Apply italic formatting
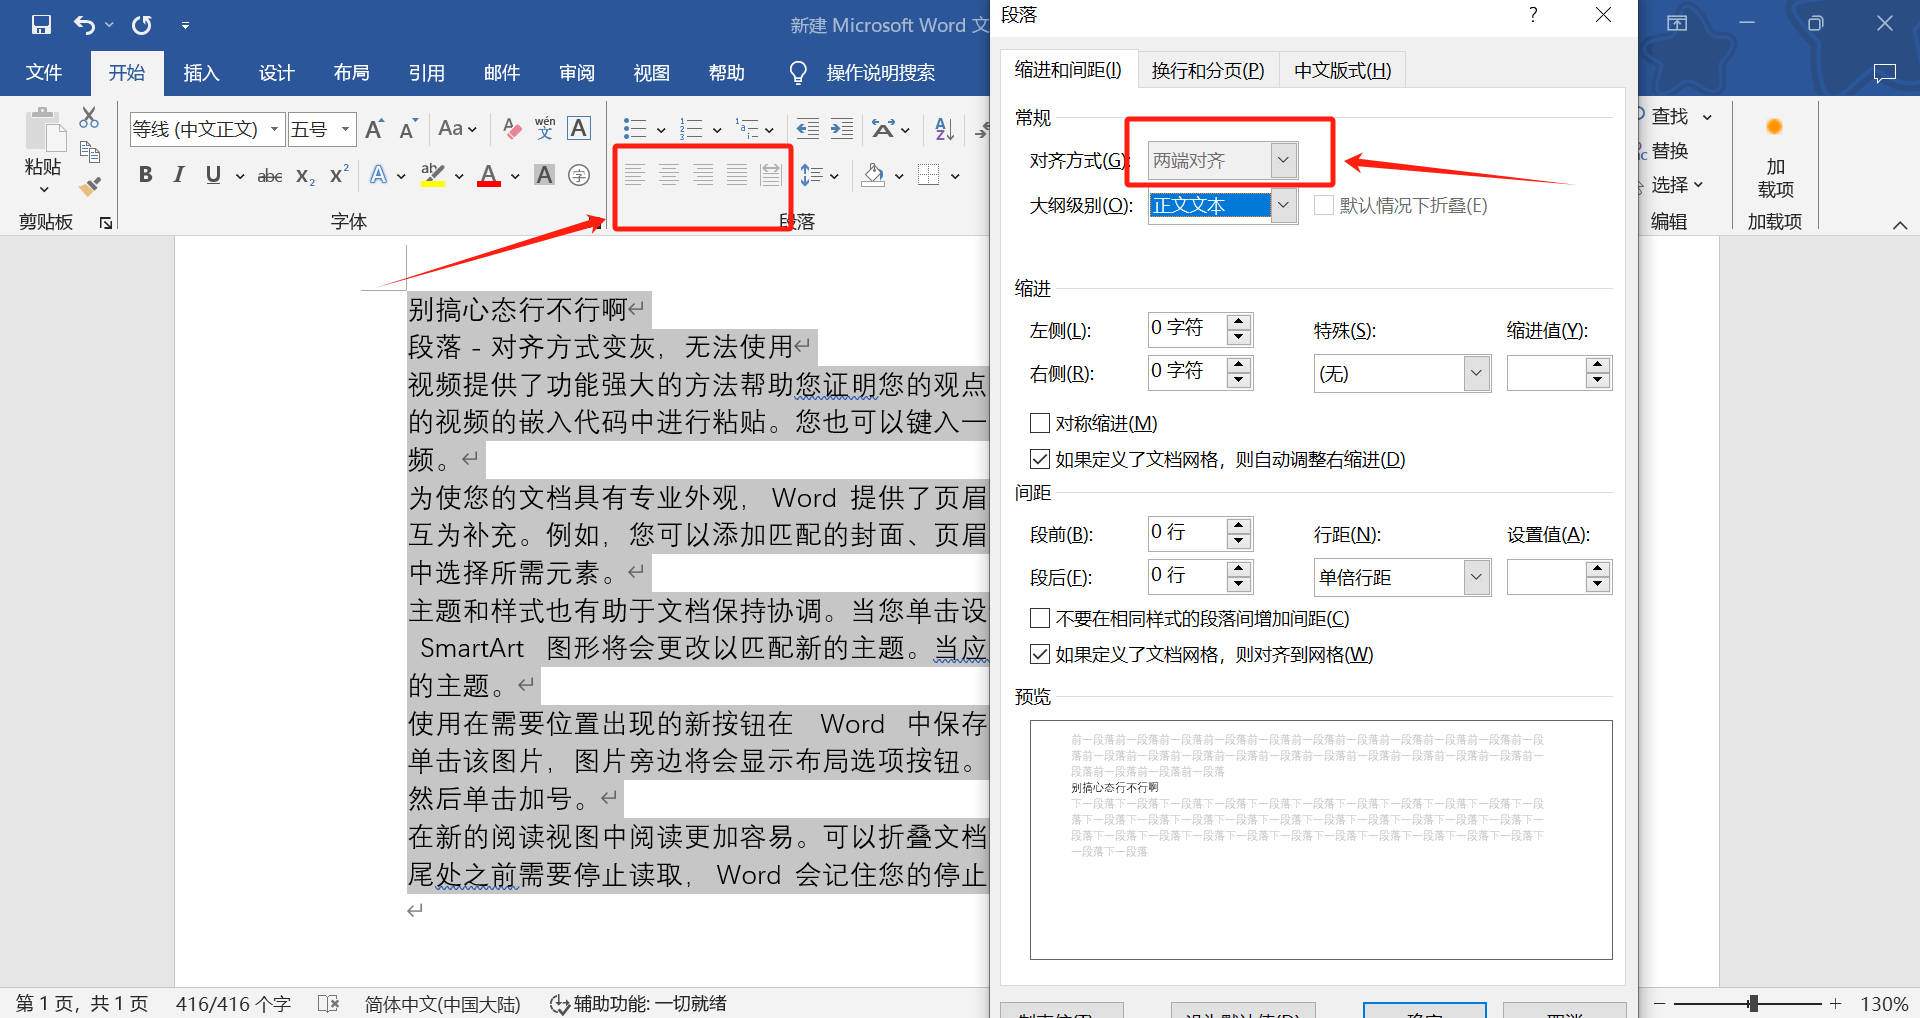This screenshot has height=1018, width=1920. point(179,174)
